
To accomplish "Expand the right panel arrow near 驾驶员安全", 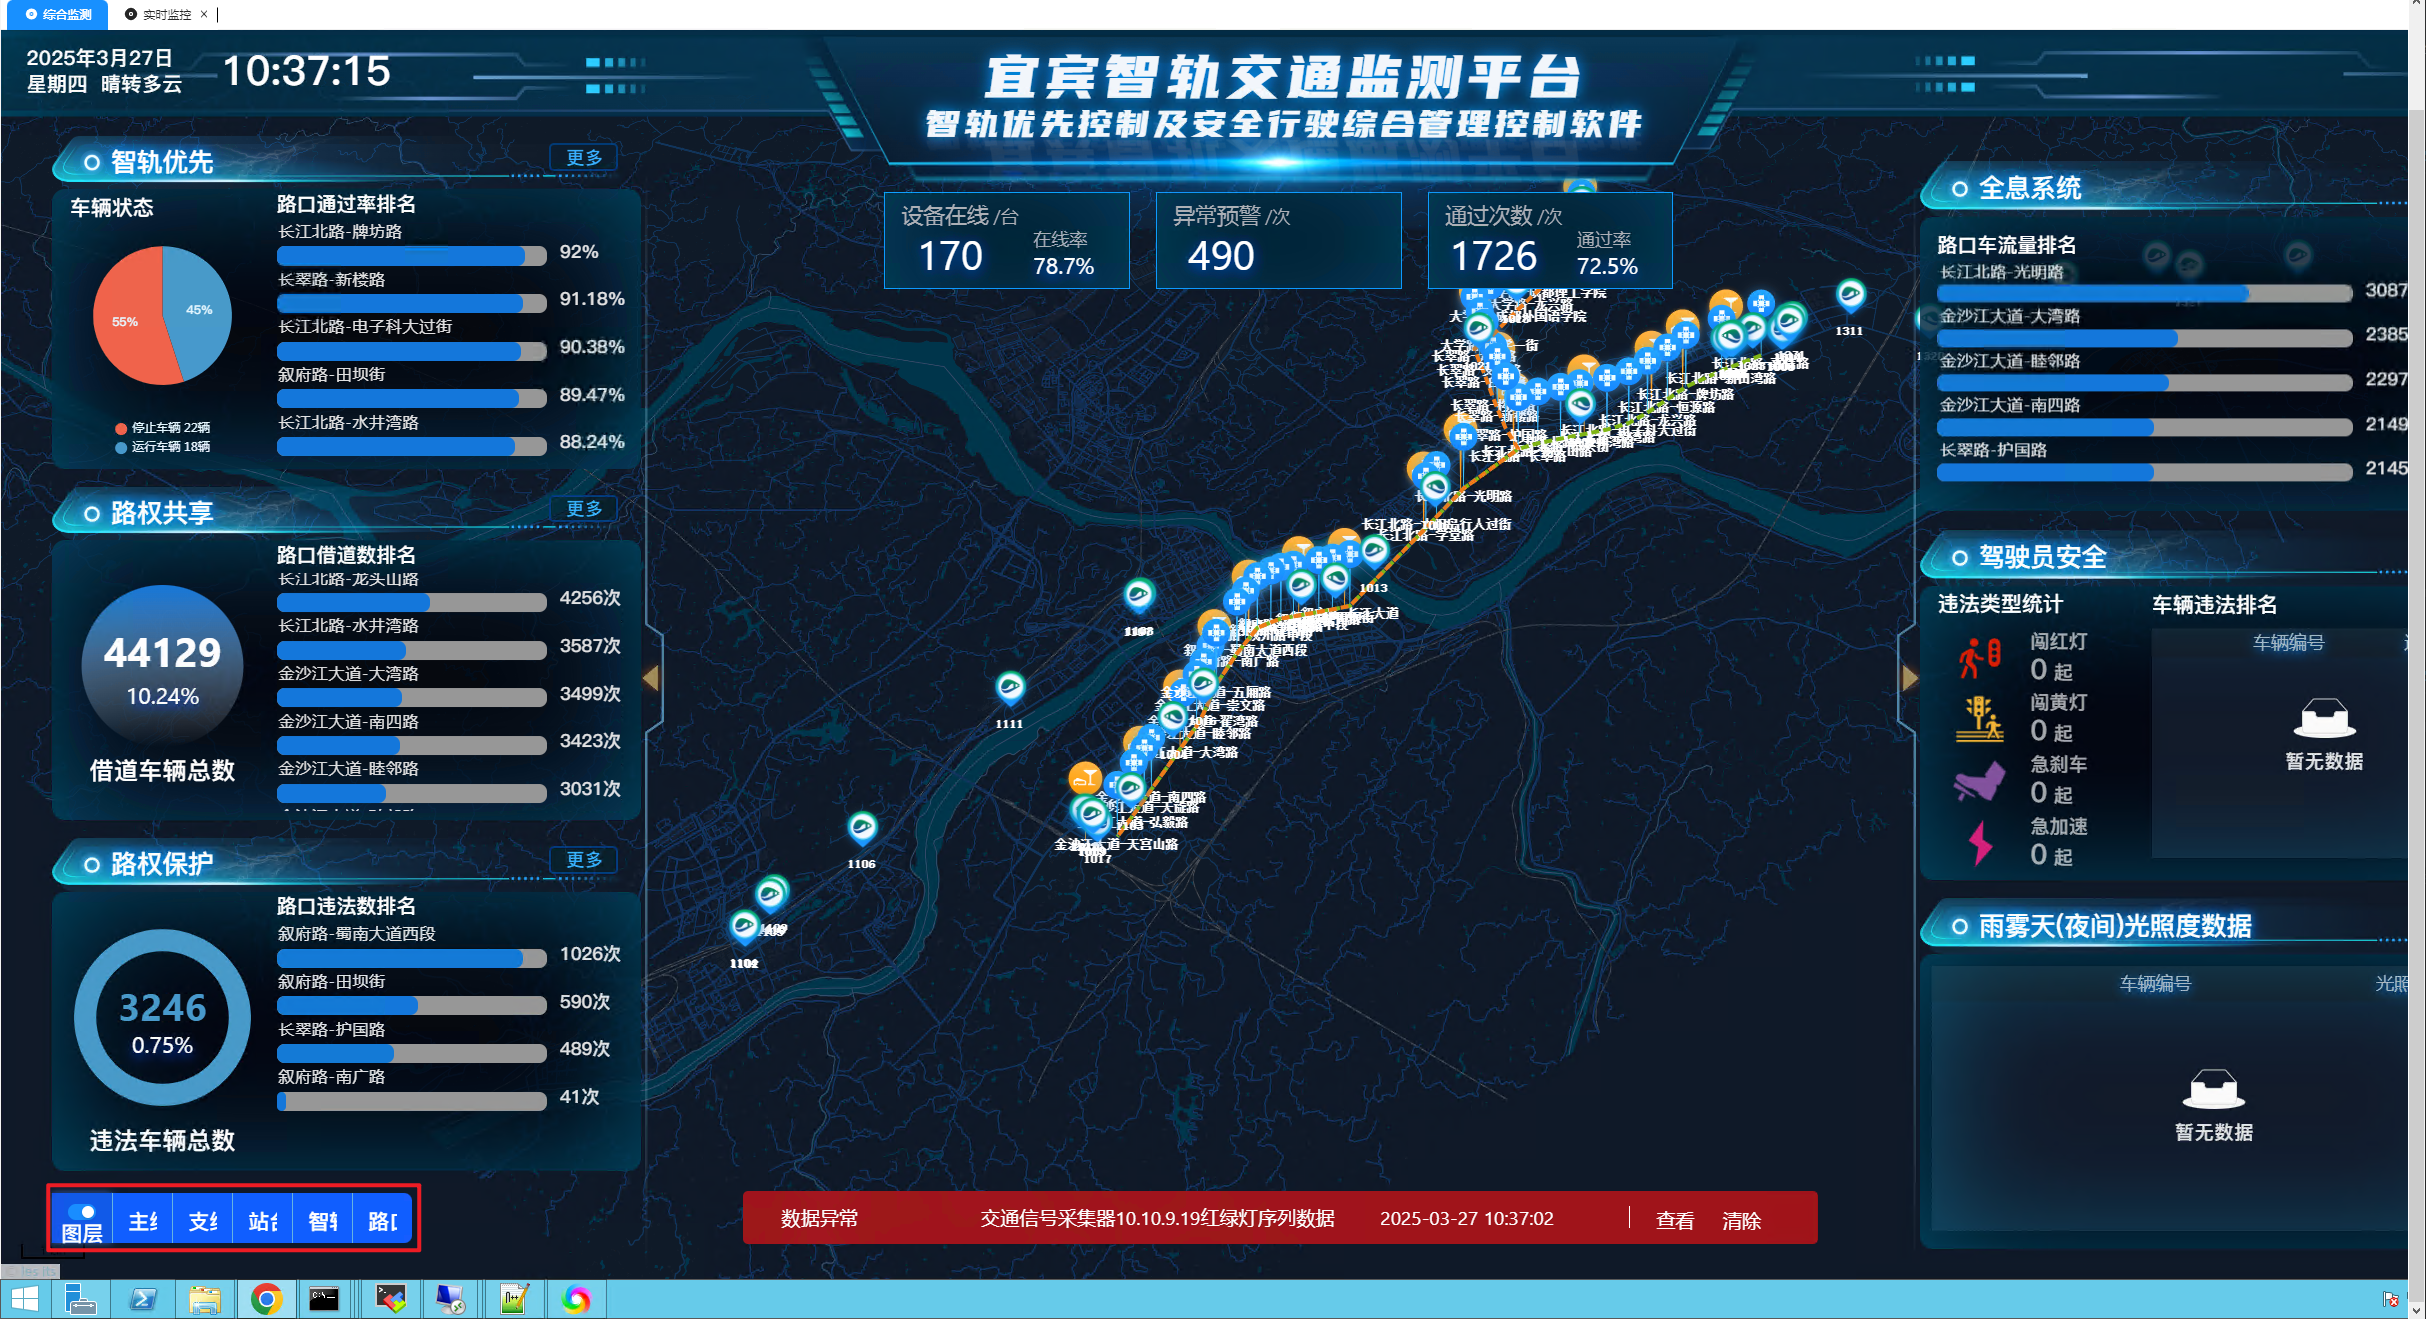I will (x=1911, y=677).
